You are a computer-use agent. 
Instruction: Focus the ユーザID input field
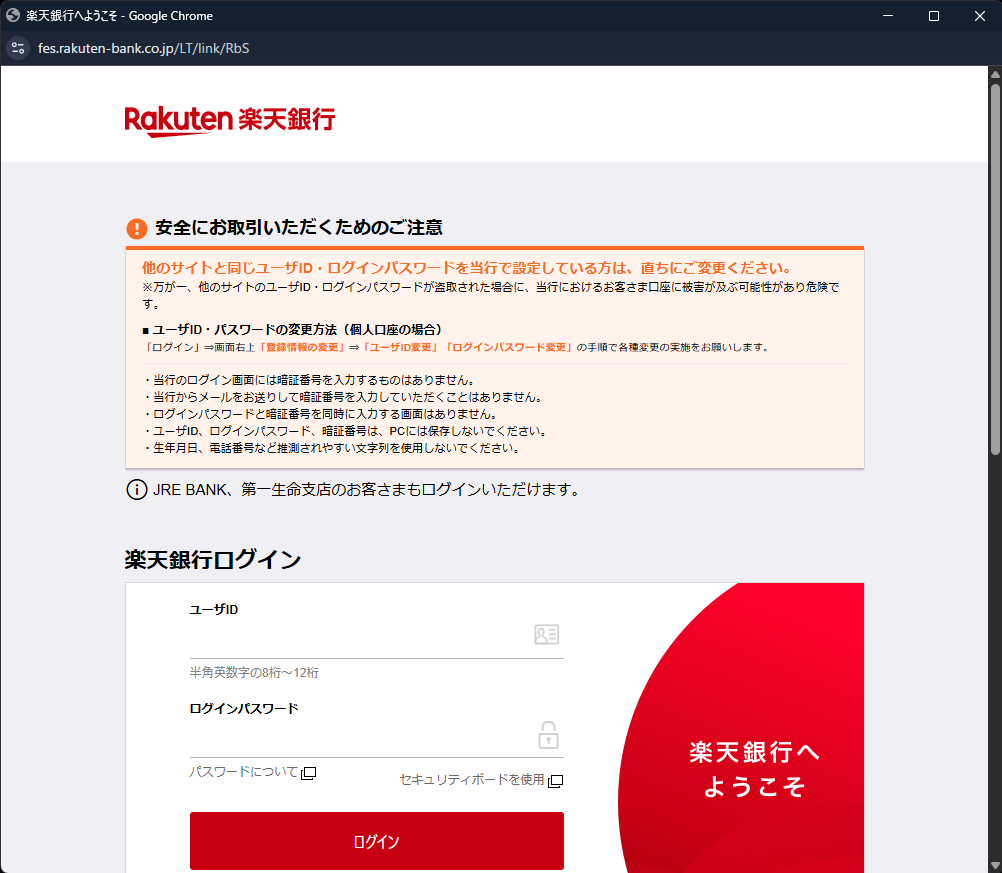[x=376, y=639]
